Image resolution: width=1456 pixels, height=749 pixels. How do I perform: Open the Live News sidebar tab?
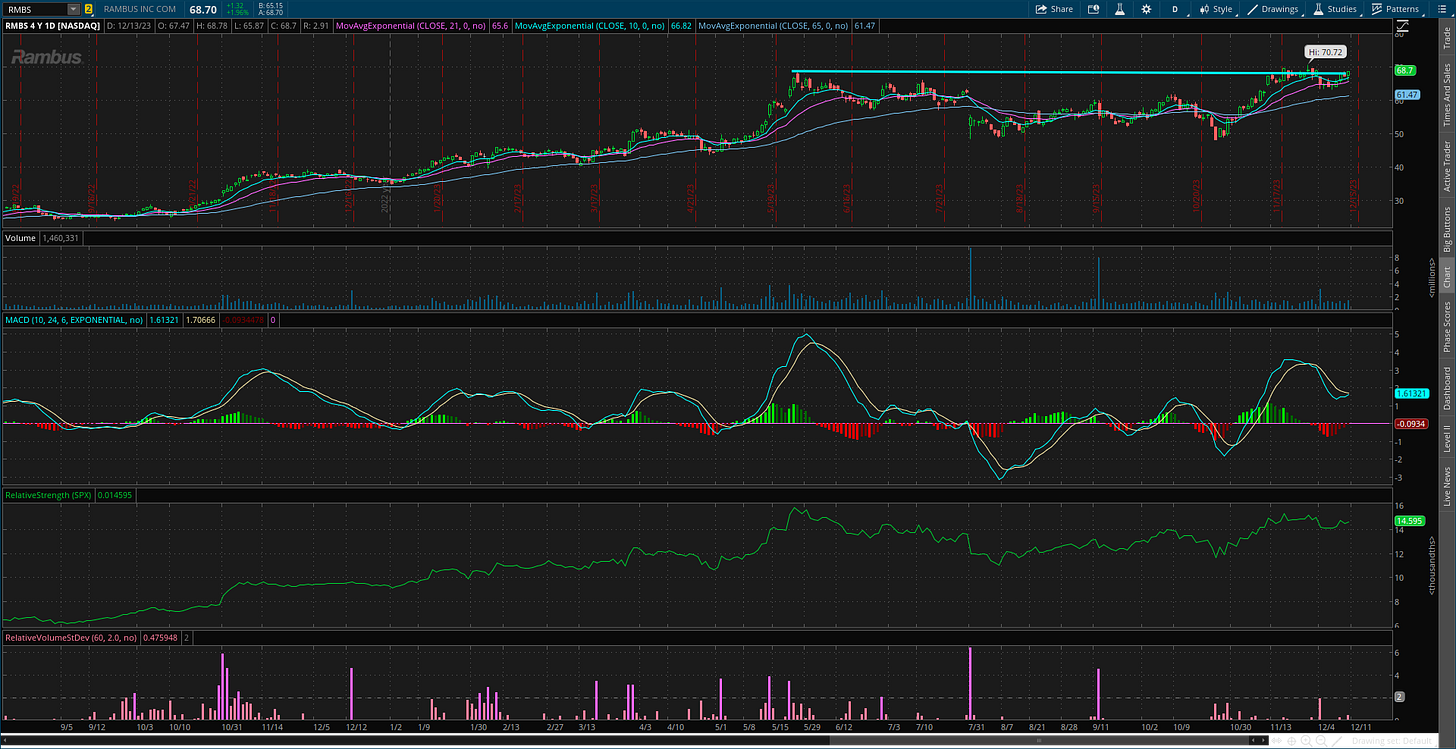[x=1447, y=484]
